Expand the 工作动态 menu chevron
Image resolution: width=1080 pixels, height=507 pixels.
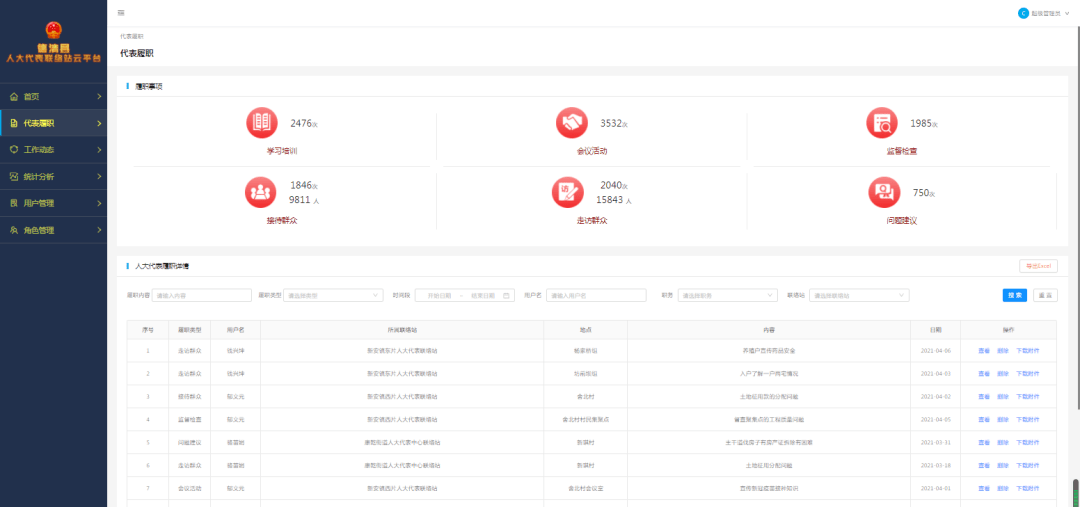99,149
